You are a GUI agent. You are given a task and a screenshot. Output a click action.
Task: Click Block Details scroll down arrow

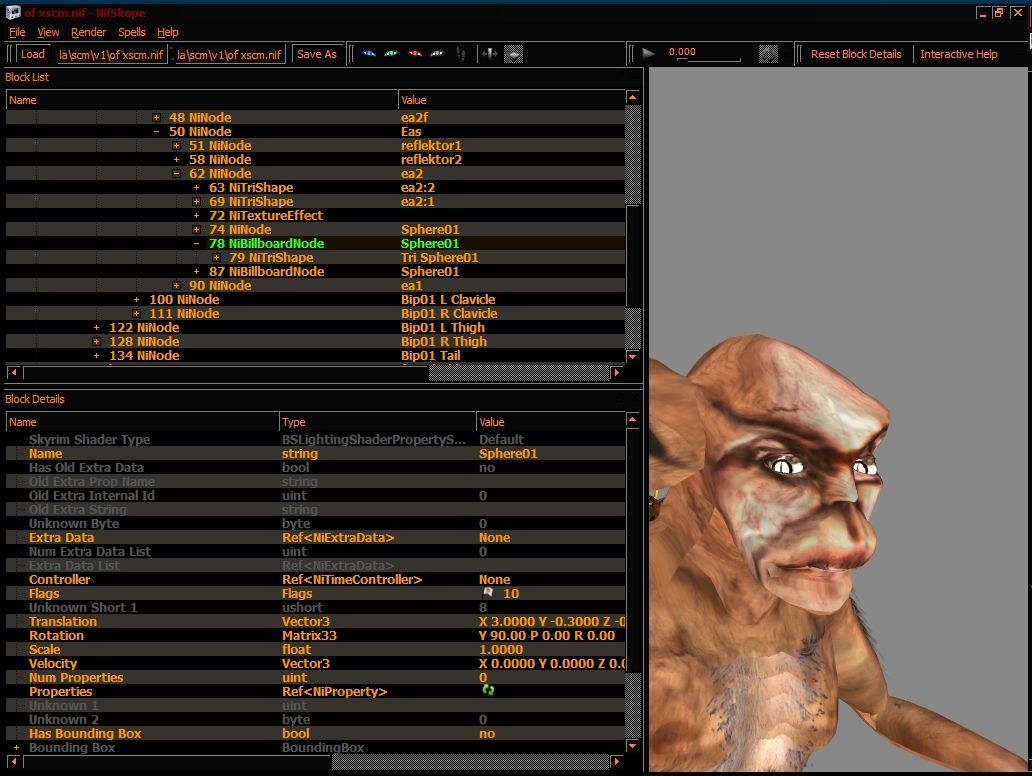tap(632, 746)
